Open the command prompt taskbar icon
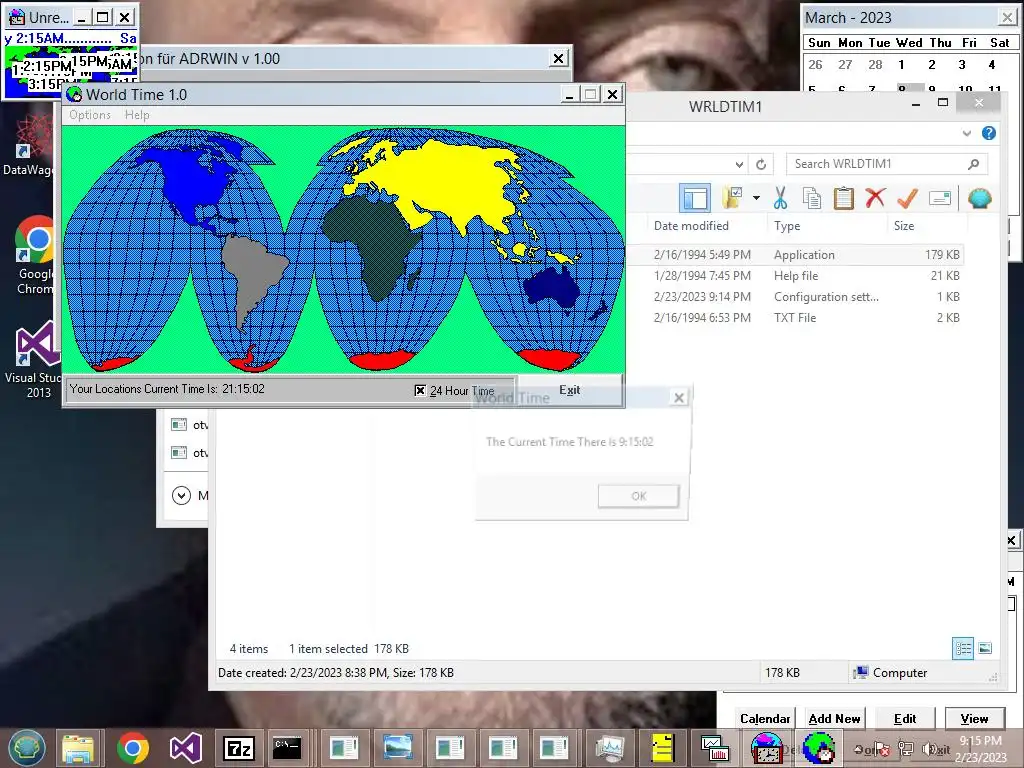This screenshot has height=768, width=1024. tap(287, 748)
